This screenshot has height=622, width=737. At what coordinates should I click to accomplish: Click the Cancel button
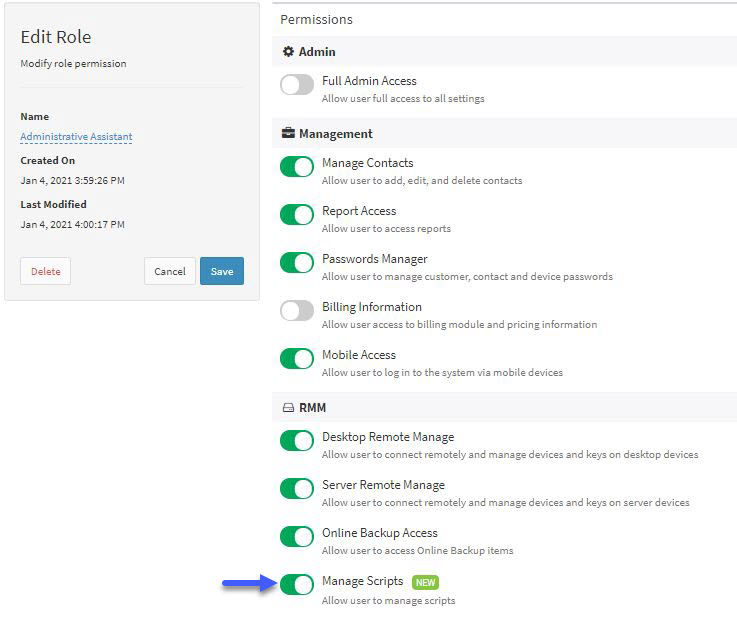[x=170, y=271]
